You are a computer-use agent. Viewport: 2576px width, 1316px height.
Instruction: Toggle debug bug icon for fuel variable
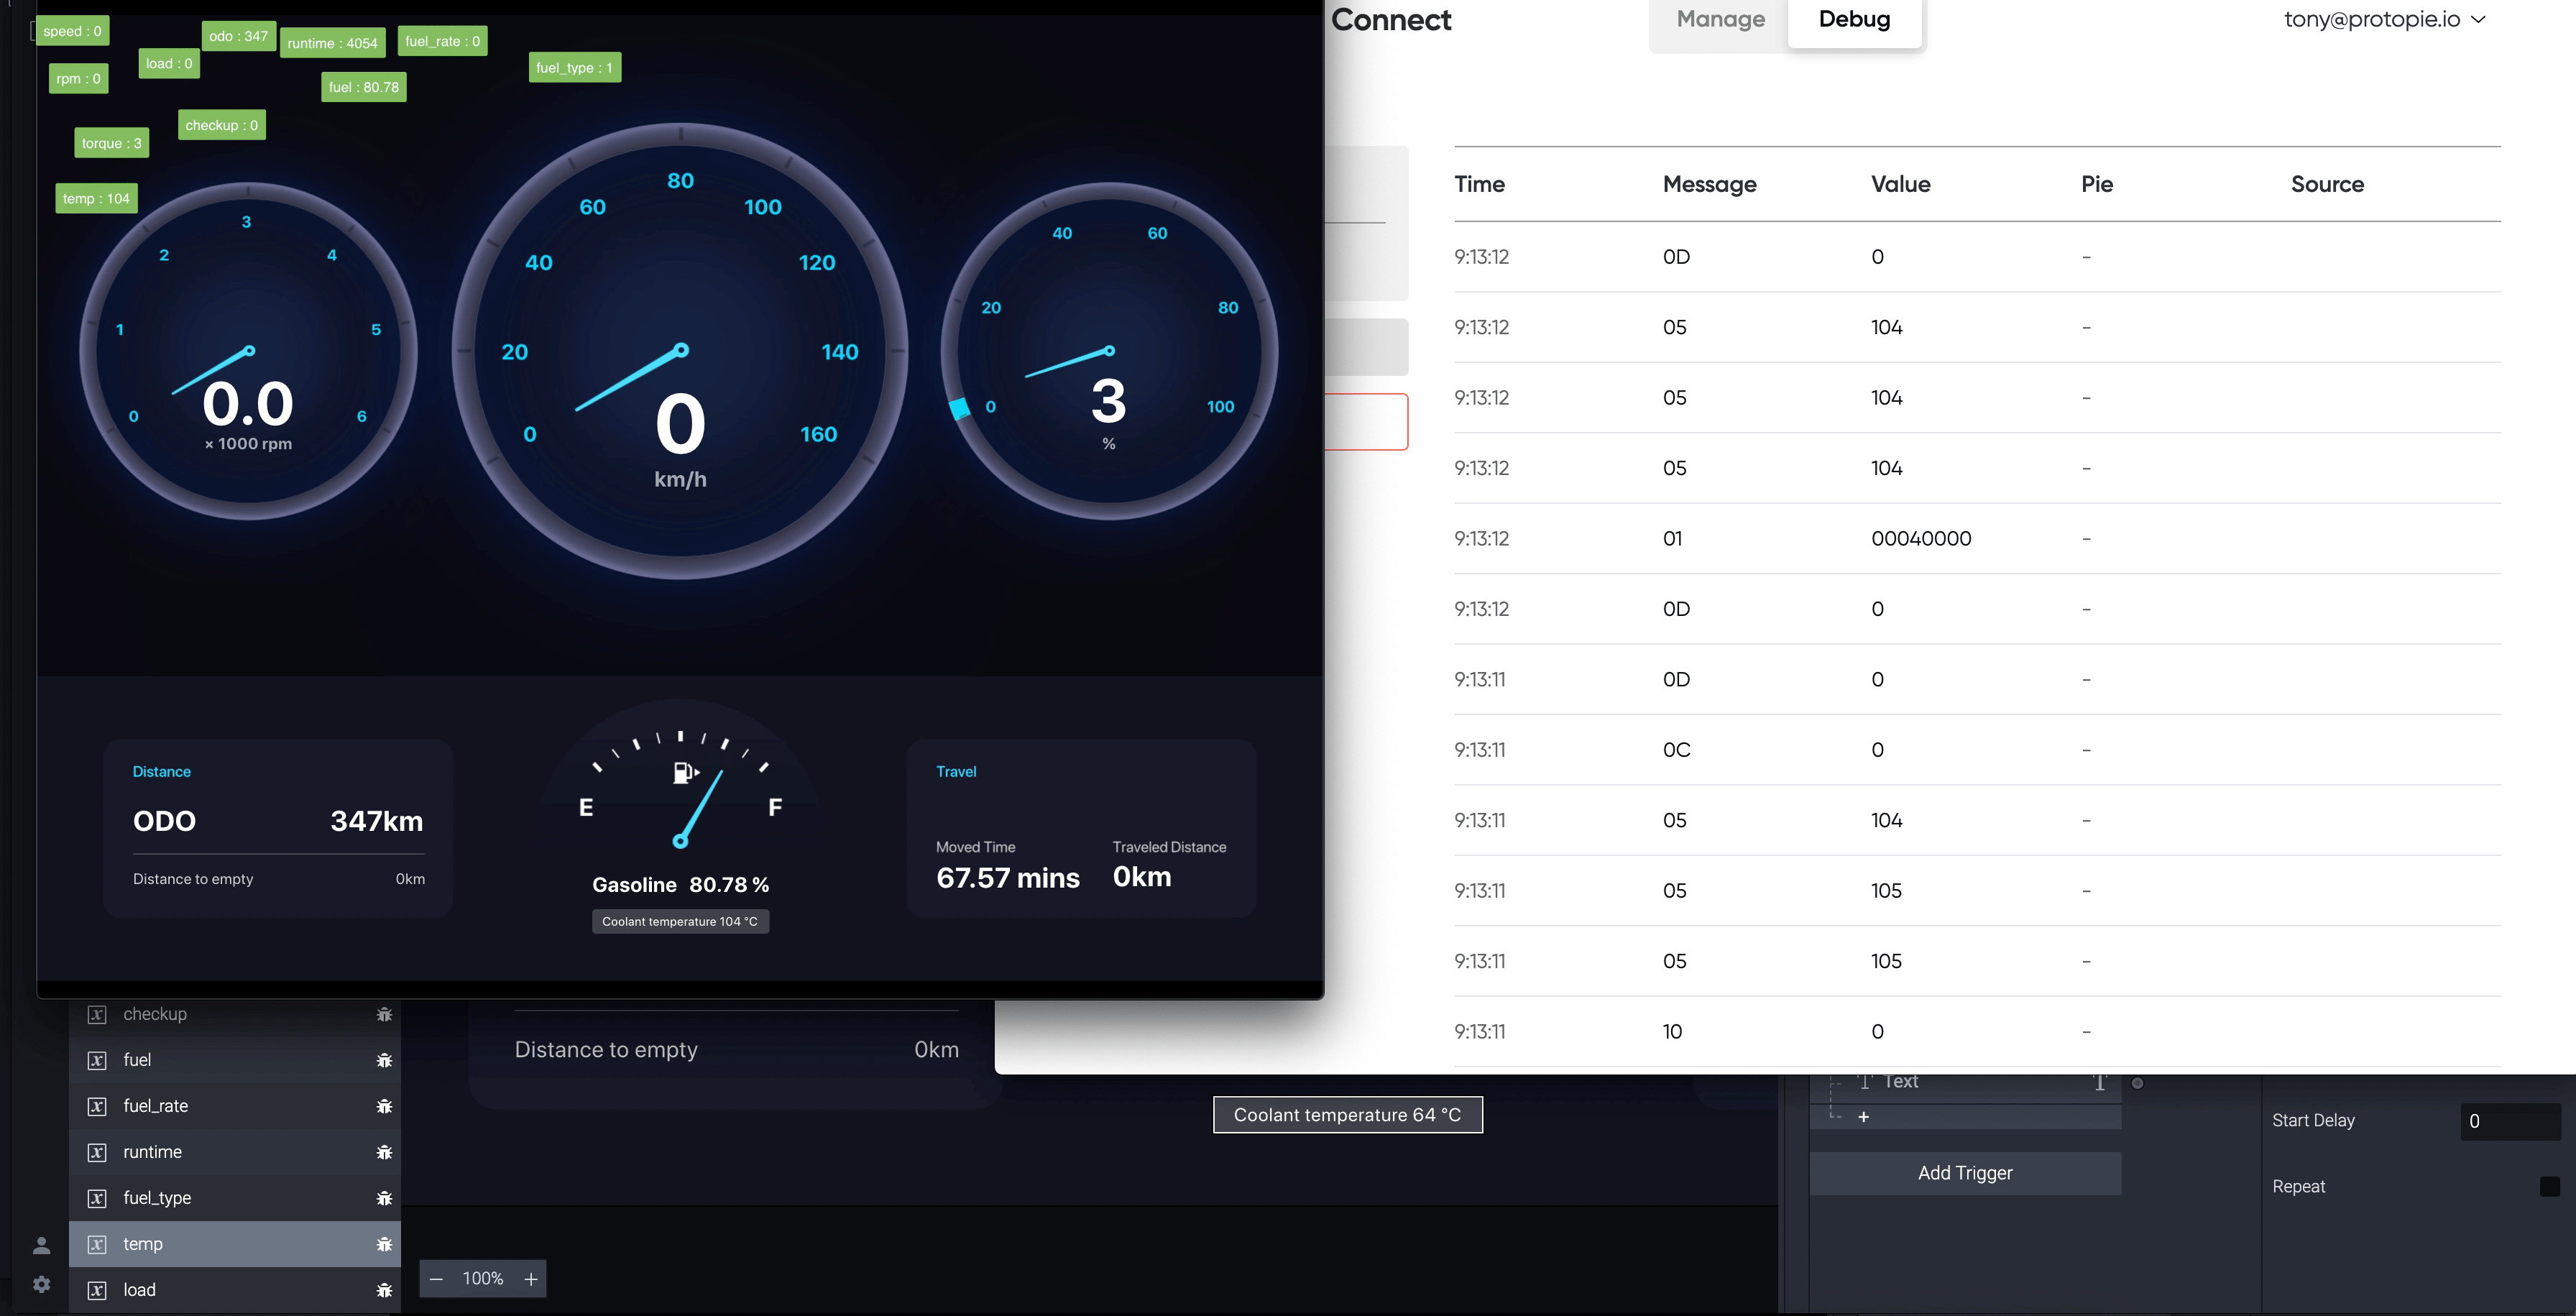pos(384,1060)
